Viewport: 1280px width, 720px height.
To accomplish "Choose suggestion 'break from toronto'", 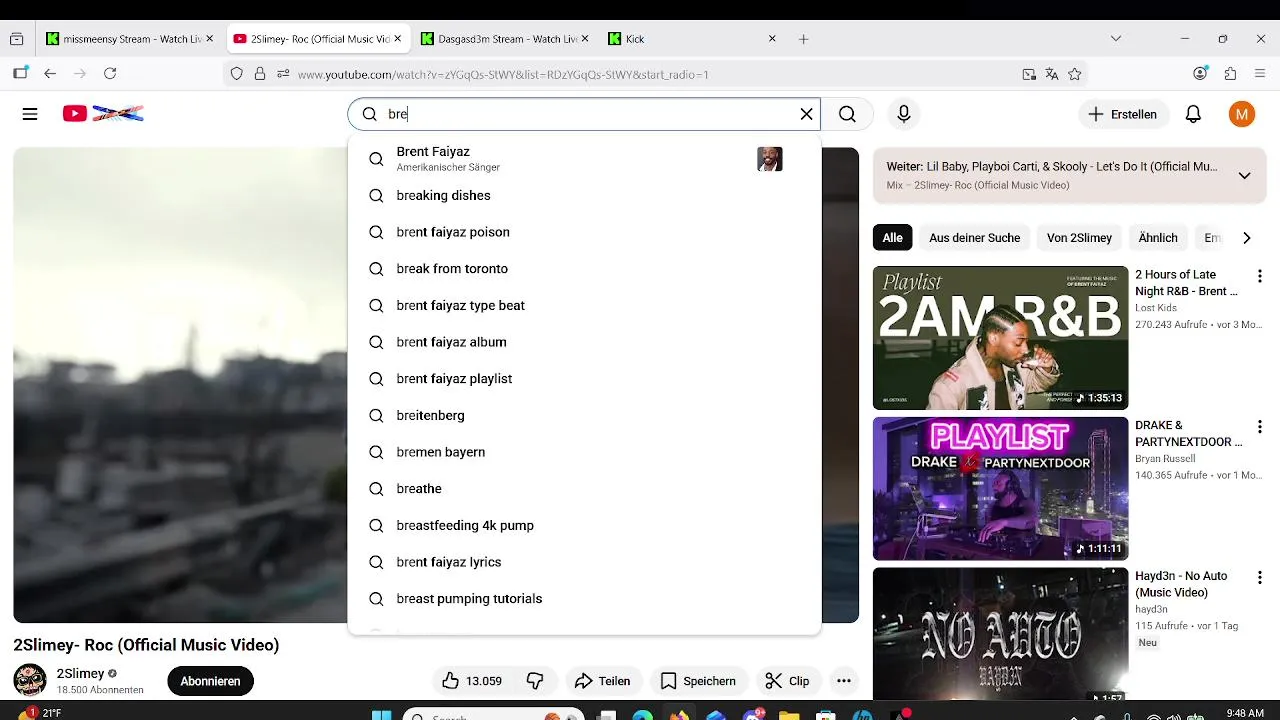I will point(584,269).
